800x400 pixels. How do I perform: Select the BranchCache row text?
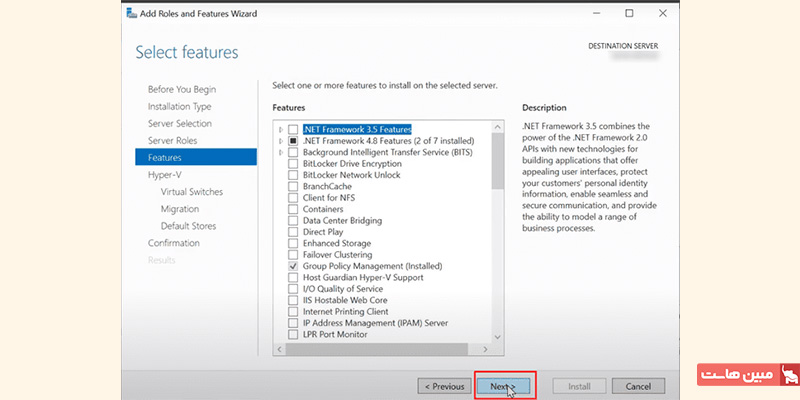[x=327, y=186]
